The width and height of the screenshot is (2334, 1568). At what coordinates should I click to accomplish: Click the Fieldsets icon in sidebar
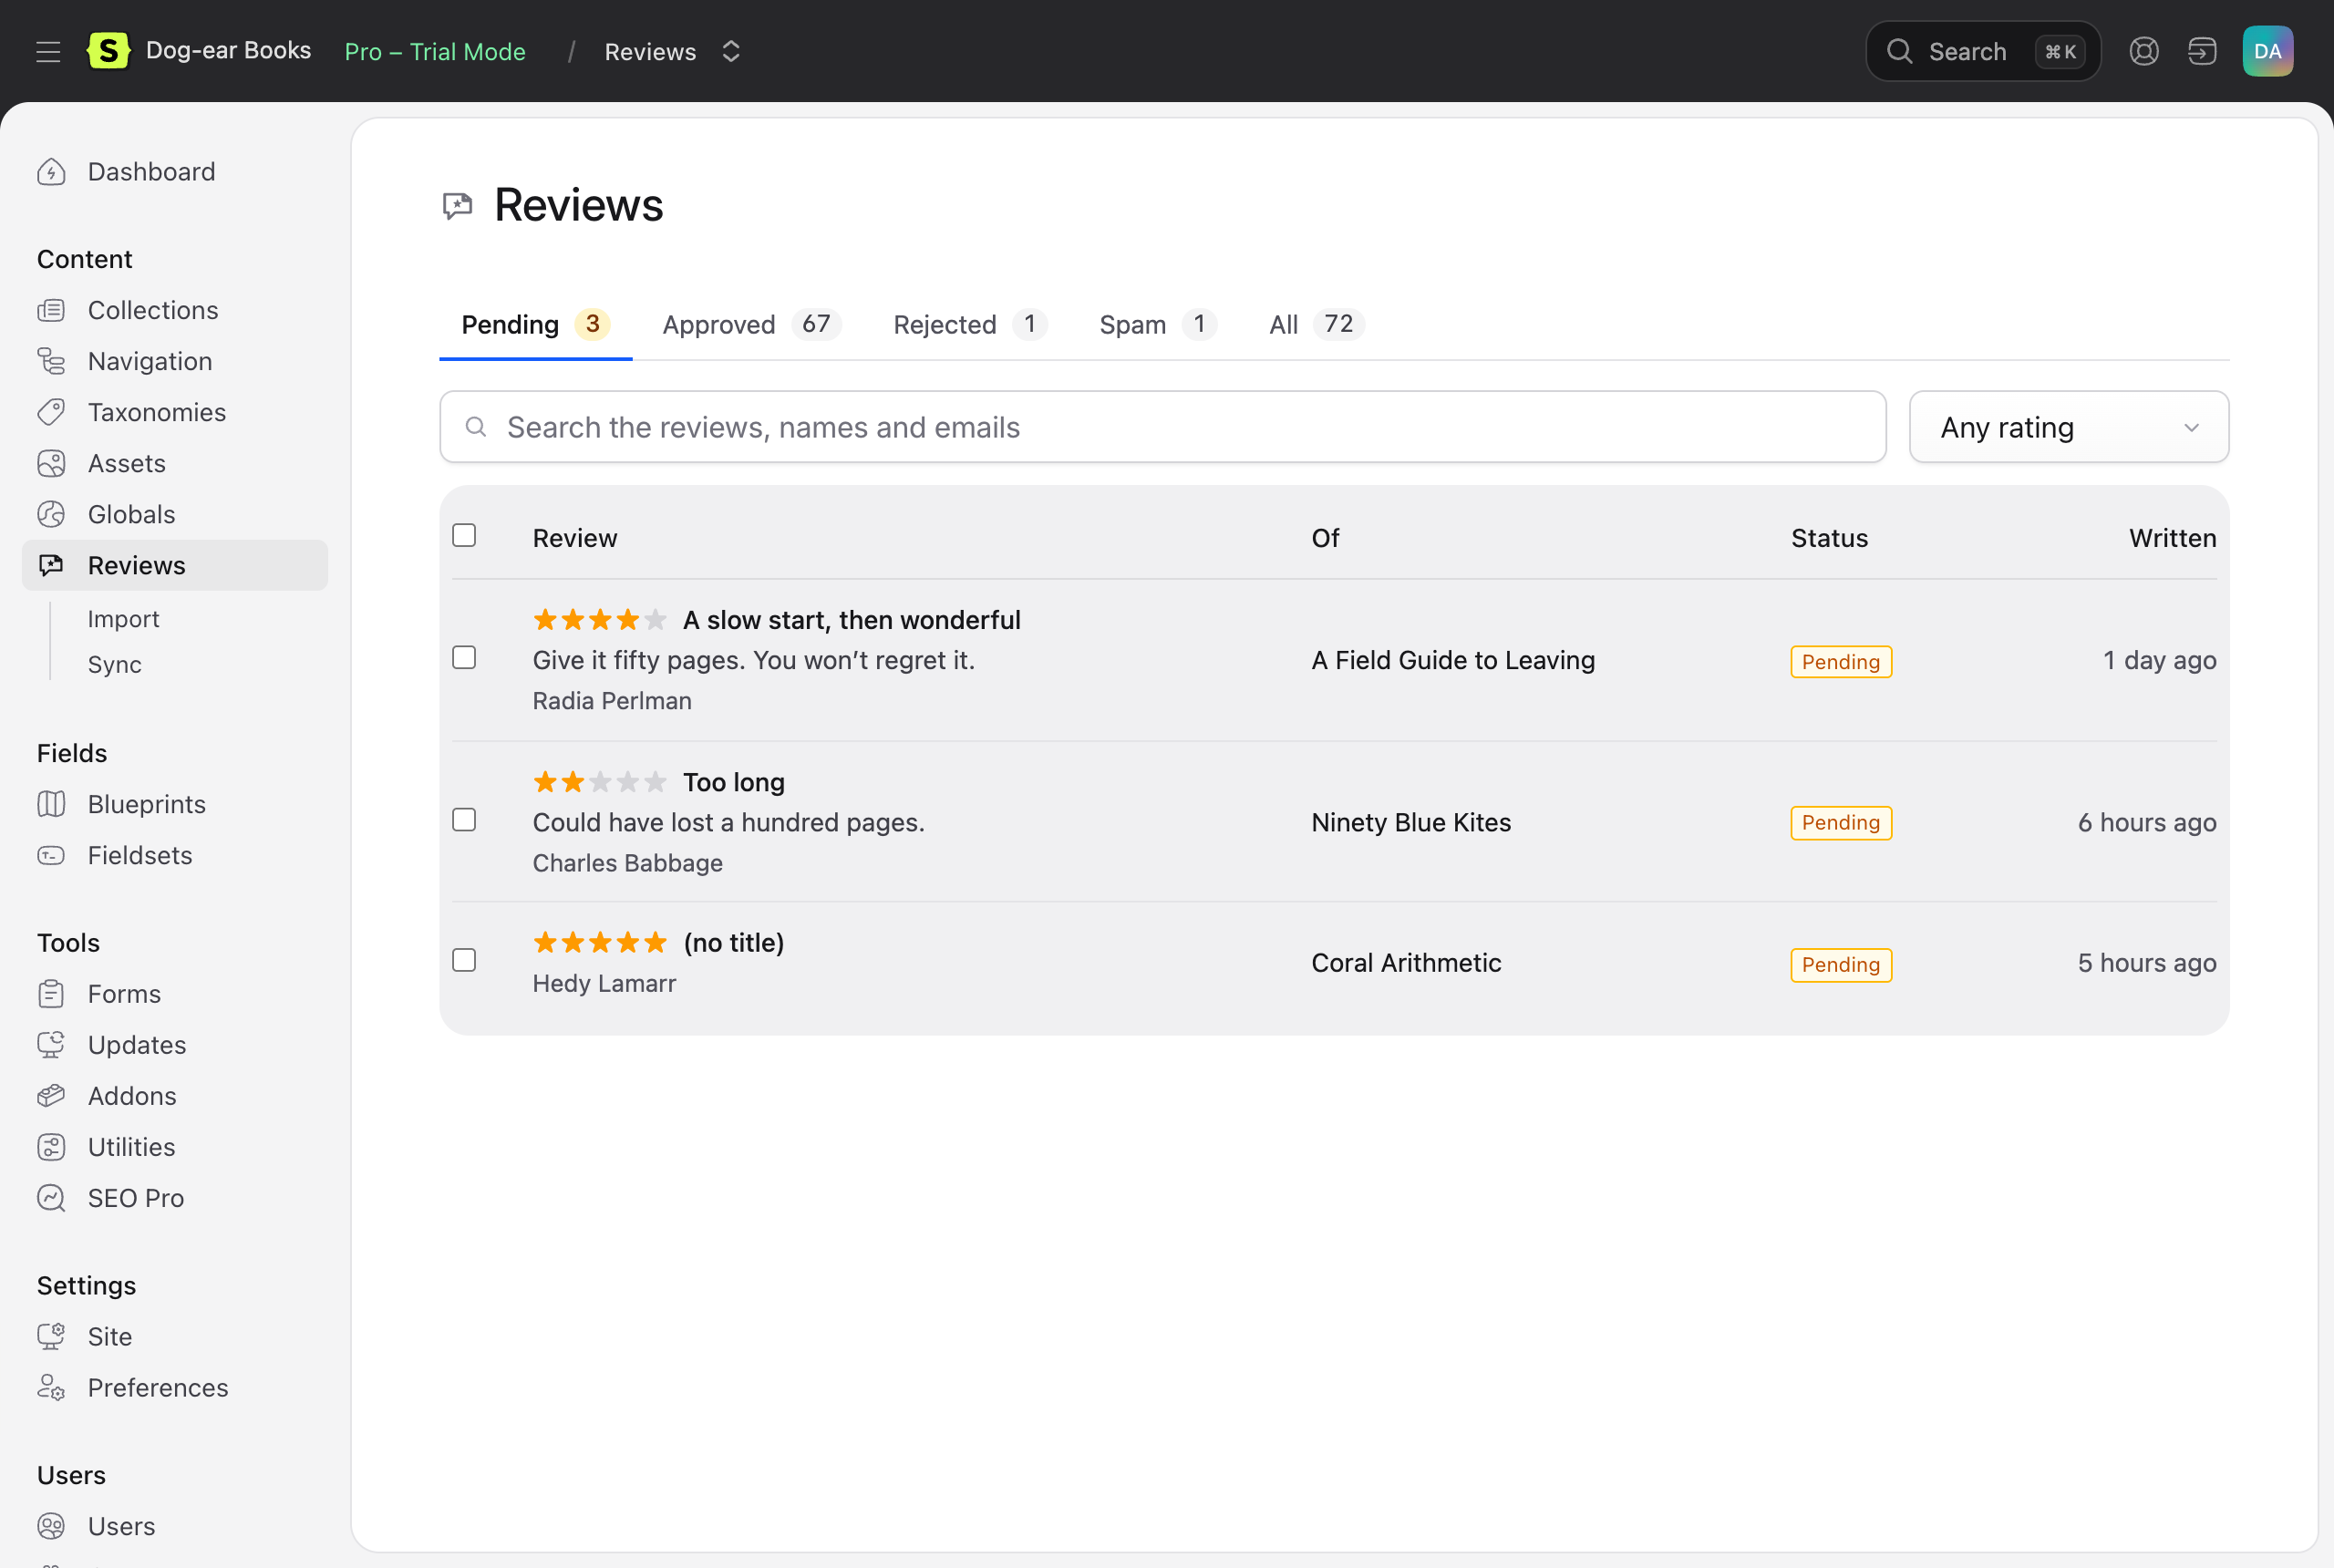tap(51, 855)
